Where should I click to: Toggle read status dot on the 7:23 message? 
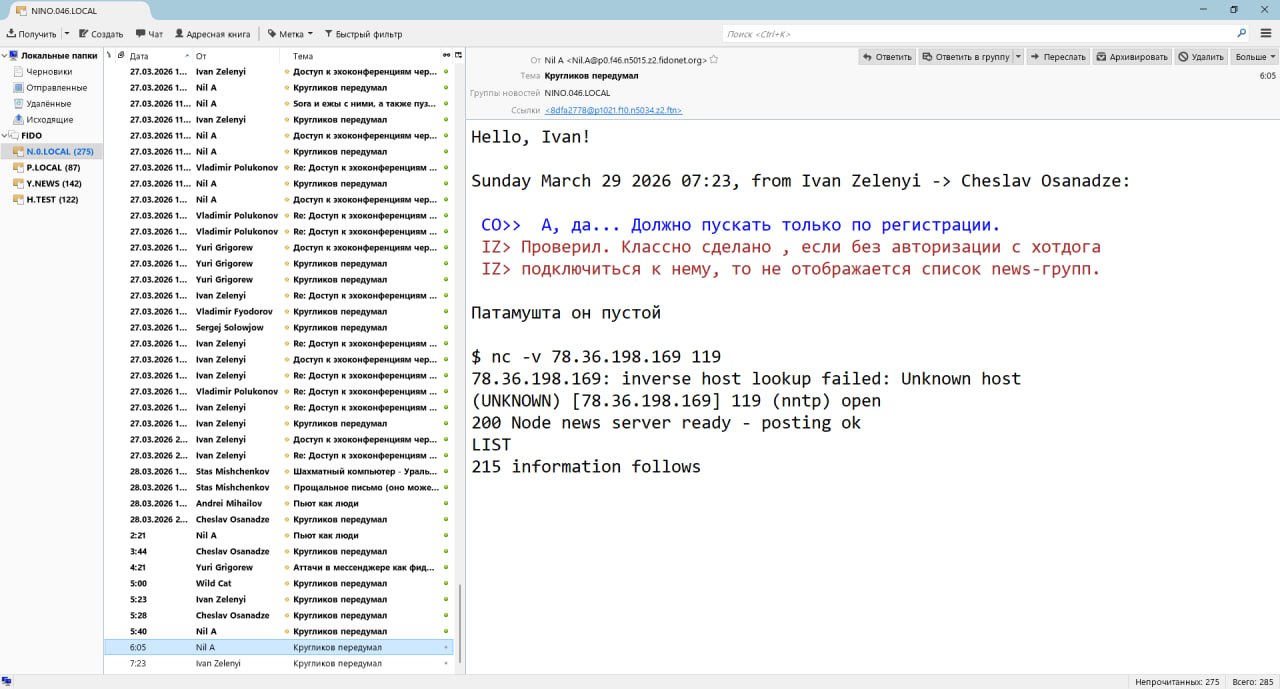(446, 663)
